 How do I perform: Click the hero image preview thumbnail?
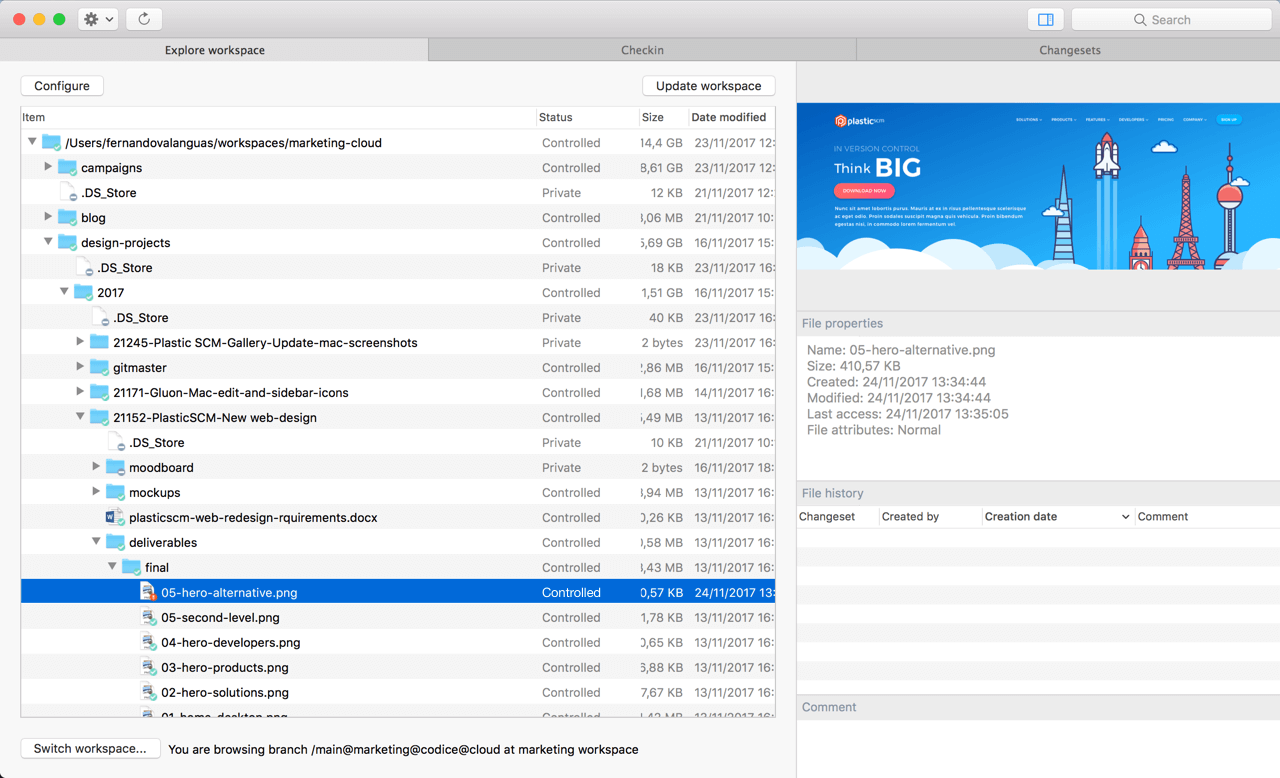(1038, 186)
